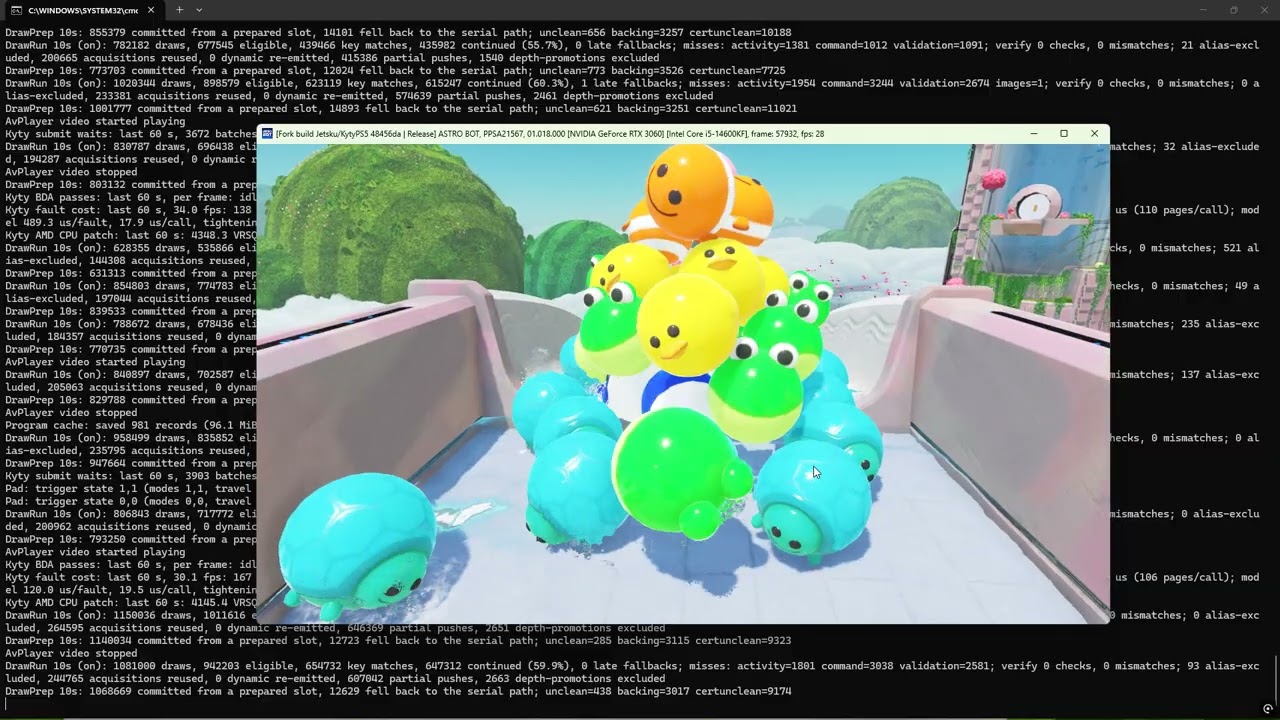This screenshot has width=1280, height=720.
Task: Click the 'Pad: trigger state 1,1' line
Action: [131, 488]
